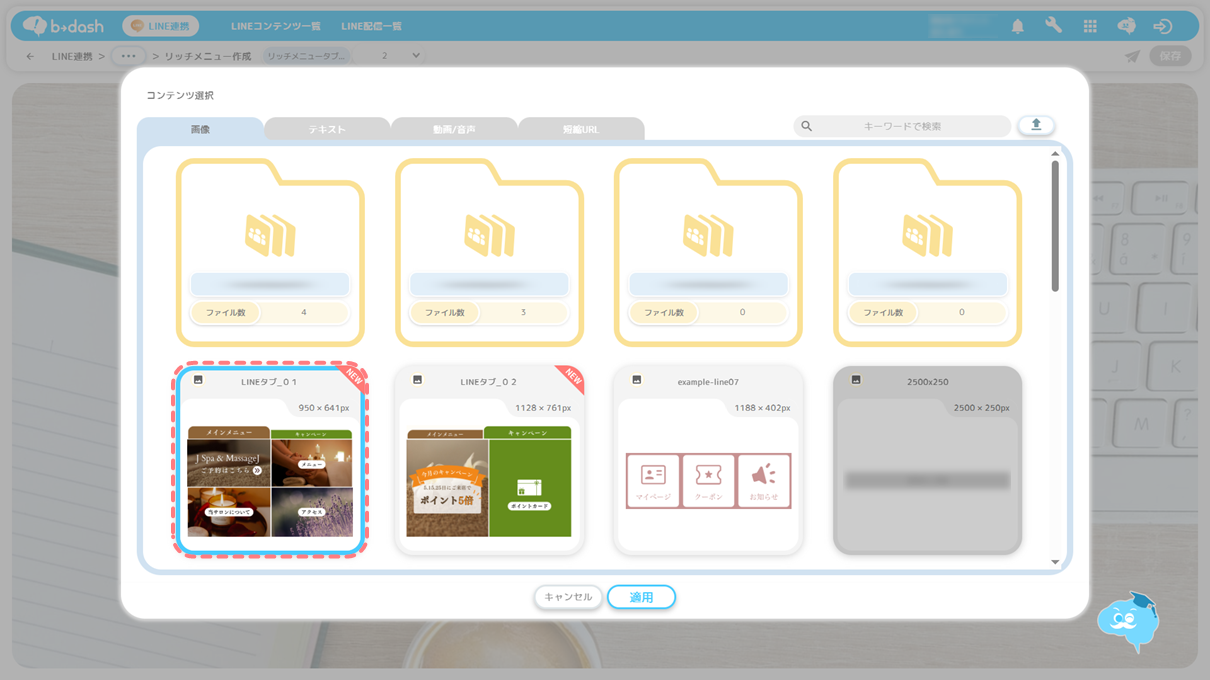
Task: Click the mascot helper icon
Action: [1128, 621]
